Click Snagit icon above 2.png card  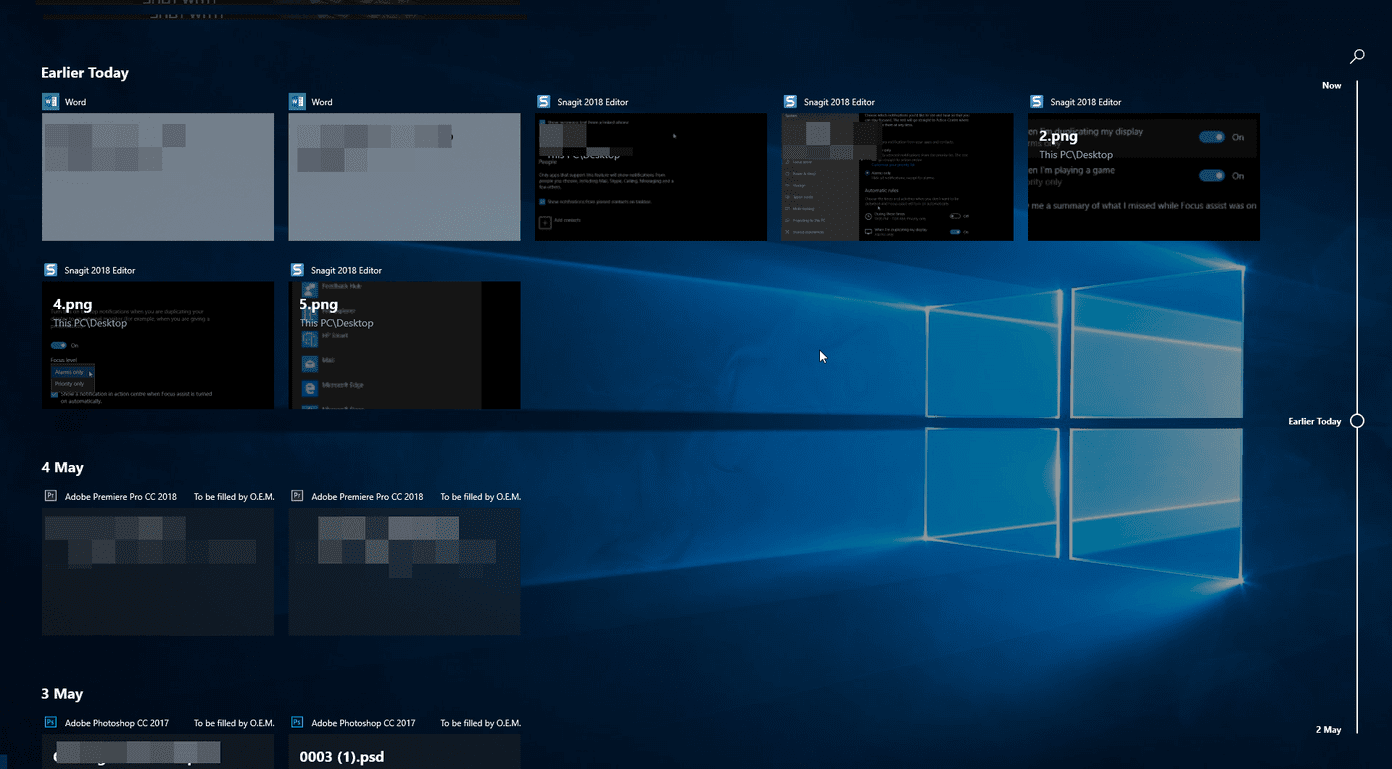point(1036,102)
